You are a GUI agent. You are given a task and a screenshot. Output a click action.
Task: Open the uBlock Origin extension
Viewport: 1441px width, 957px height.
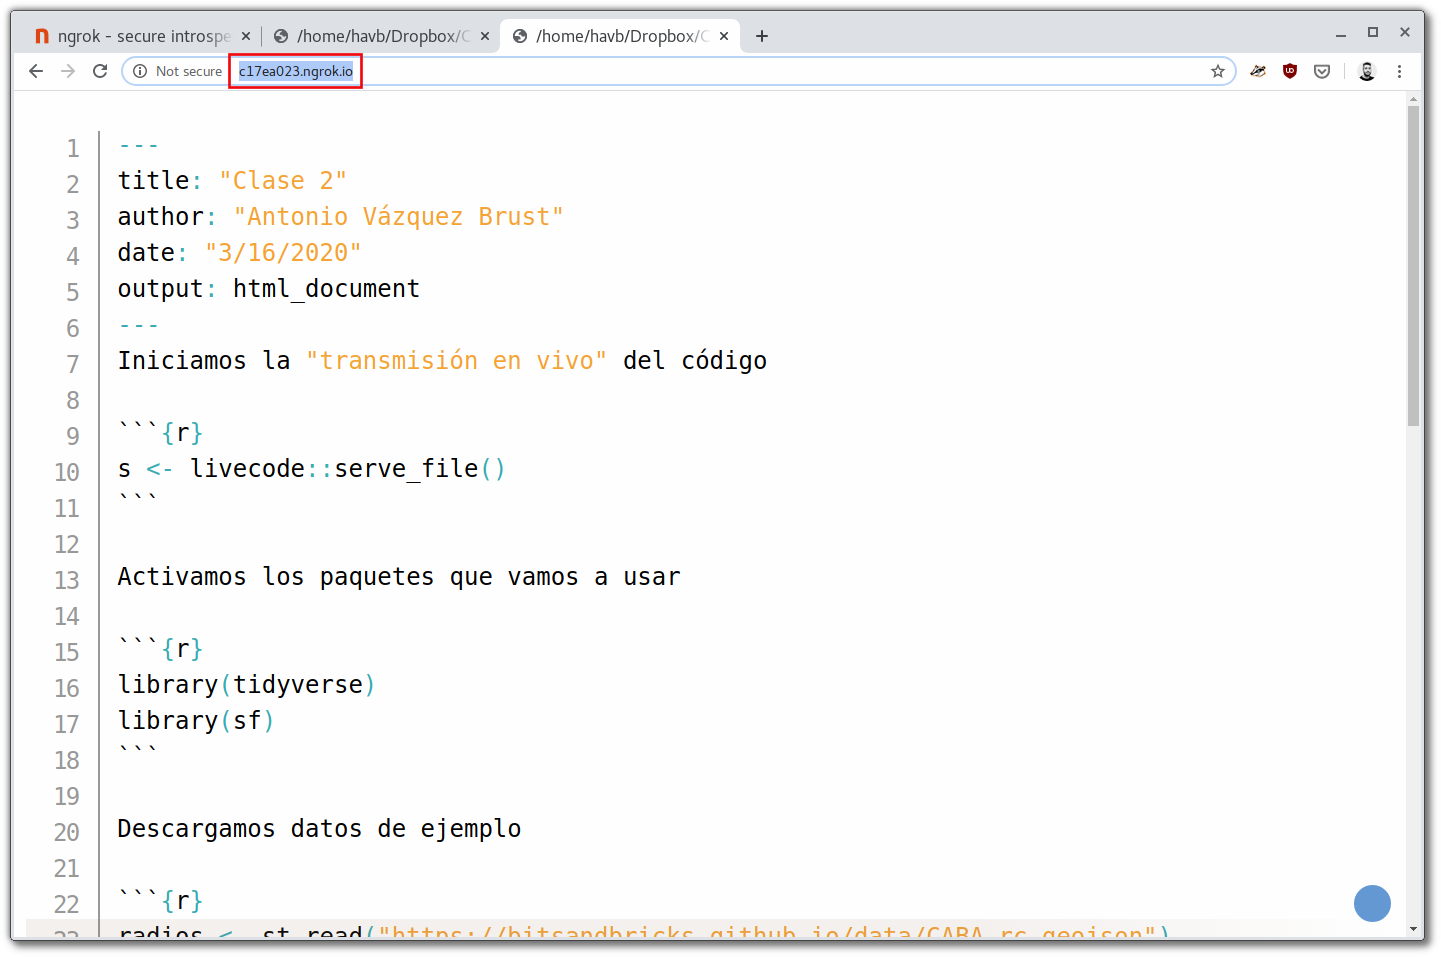tap(1290, 71)
